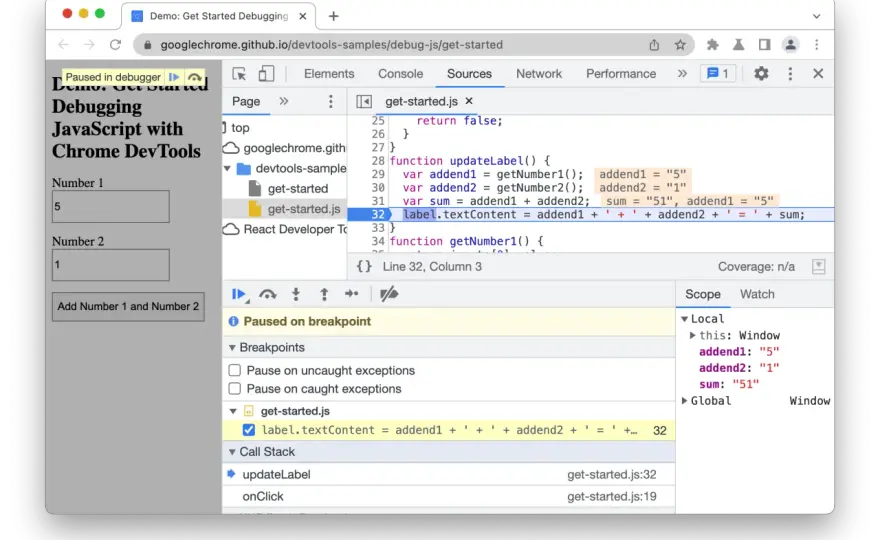
Task: Click the Number 1 input field
Action: [111, 207]
